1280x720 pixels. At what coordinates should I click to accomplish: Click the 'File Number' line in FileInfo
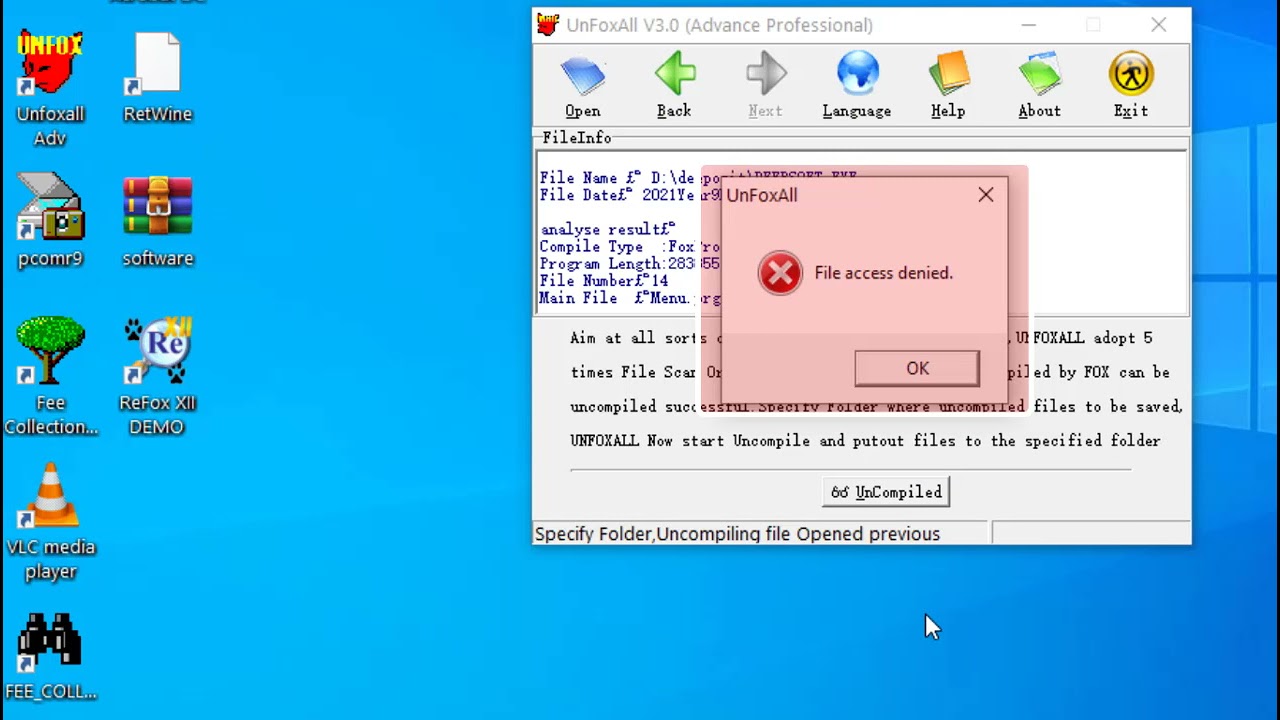pos(603,281)
